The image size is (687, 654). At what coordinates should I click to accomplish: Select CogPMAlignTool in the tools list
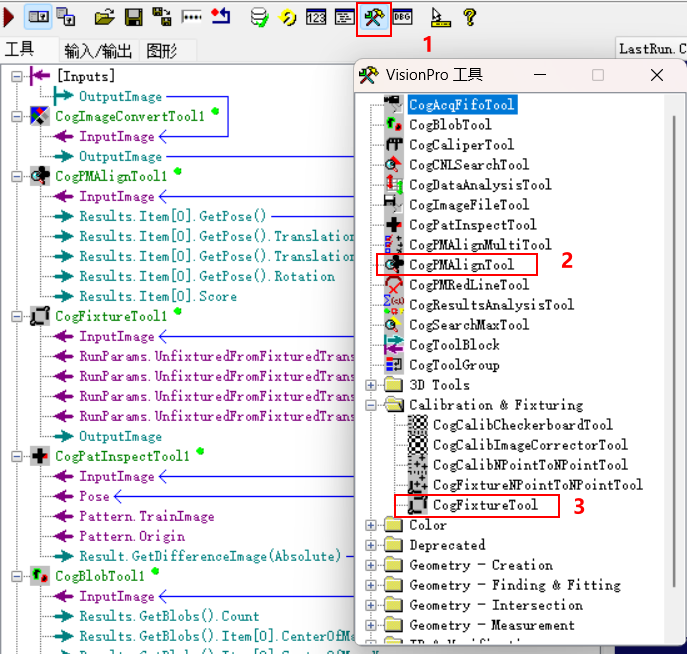461,265
